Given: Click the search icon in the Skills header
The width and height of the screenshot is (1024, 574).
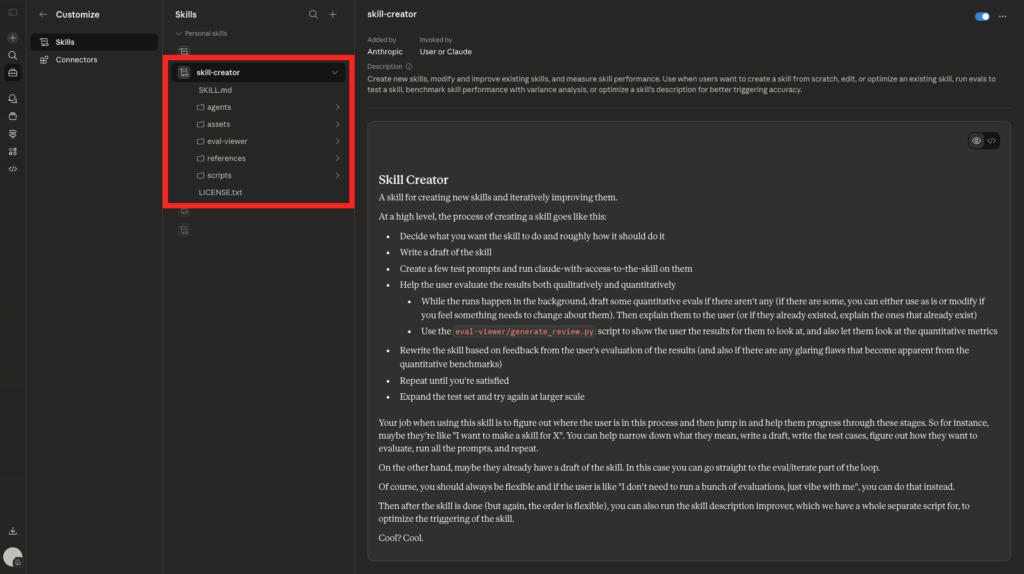Looking at the screenshot, I should tap(313, 15).
